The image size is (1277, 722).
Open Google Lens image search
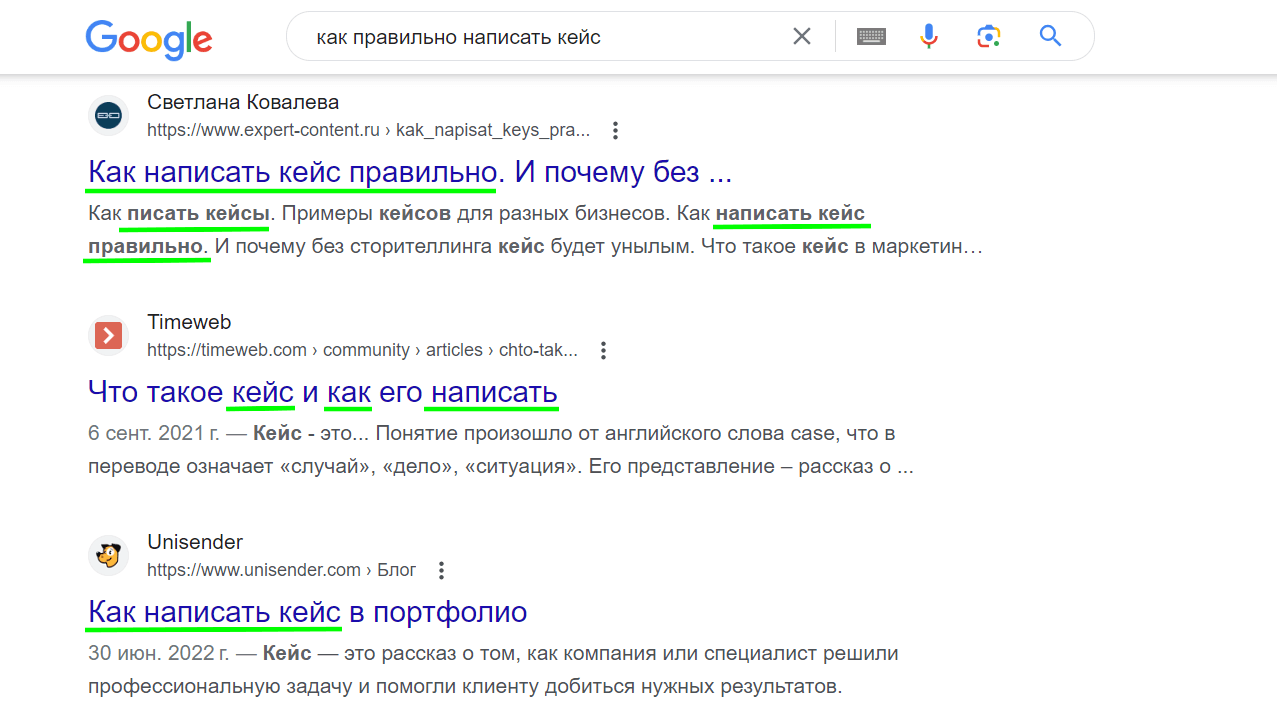(x=989, y=37)
